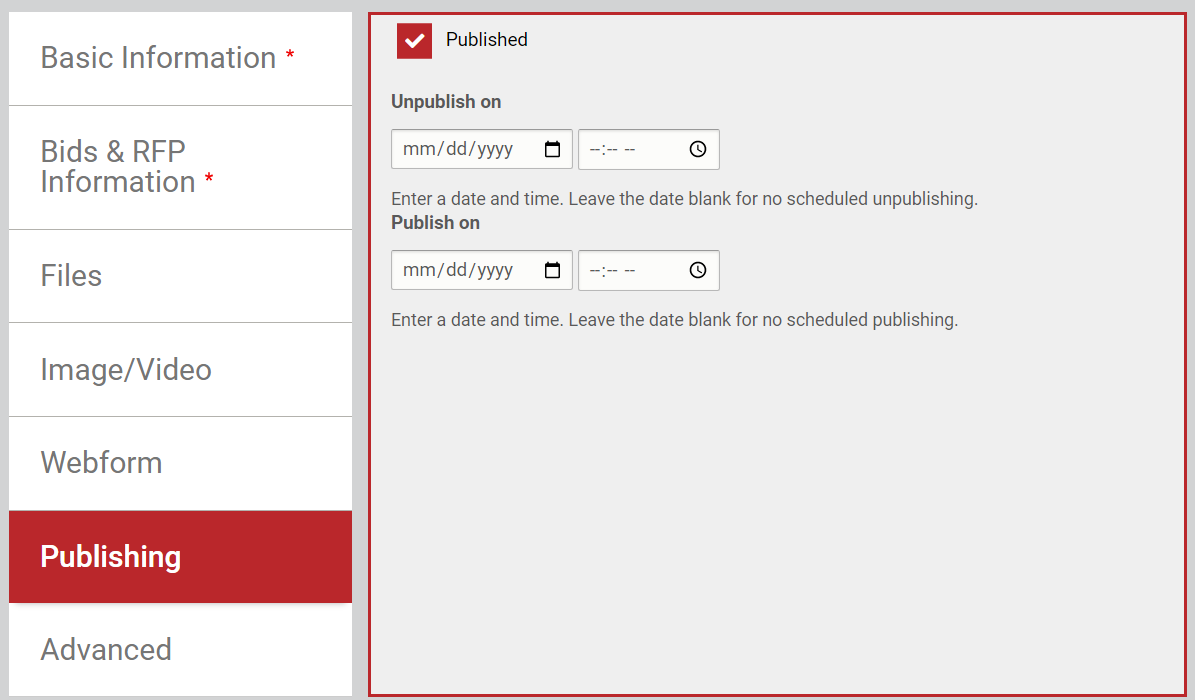The image size is (1195, 700).
Task: Focus the Unpublish on time field
Action: click(649, 149)
